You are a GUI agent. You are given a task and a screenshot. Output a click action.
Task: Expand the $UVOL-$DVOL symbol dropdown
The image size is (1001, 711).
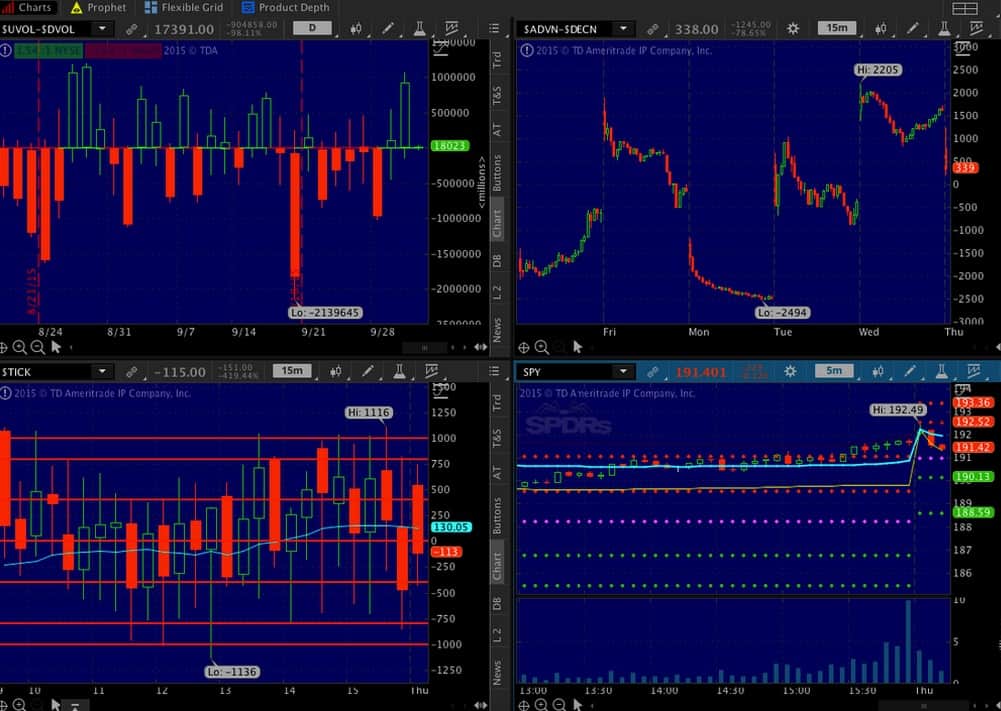102,29
